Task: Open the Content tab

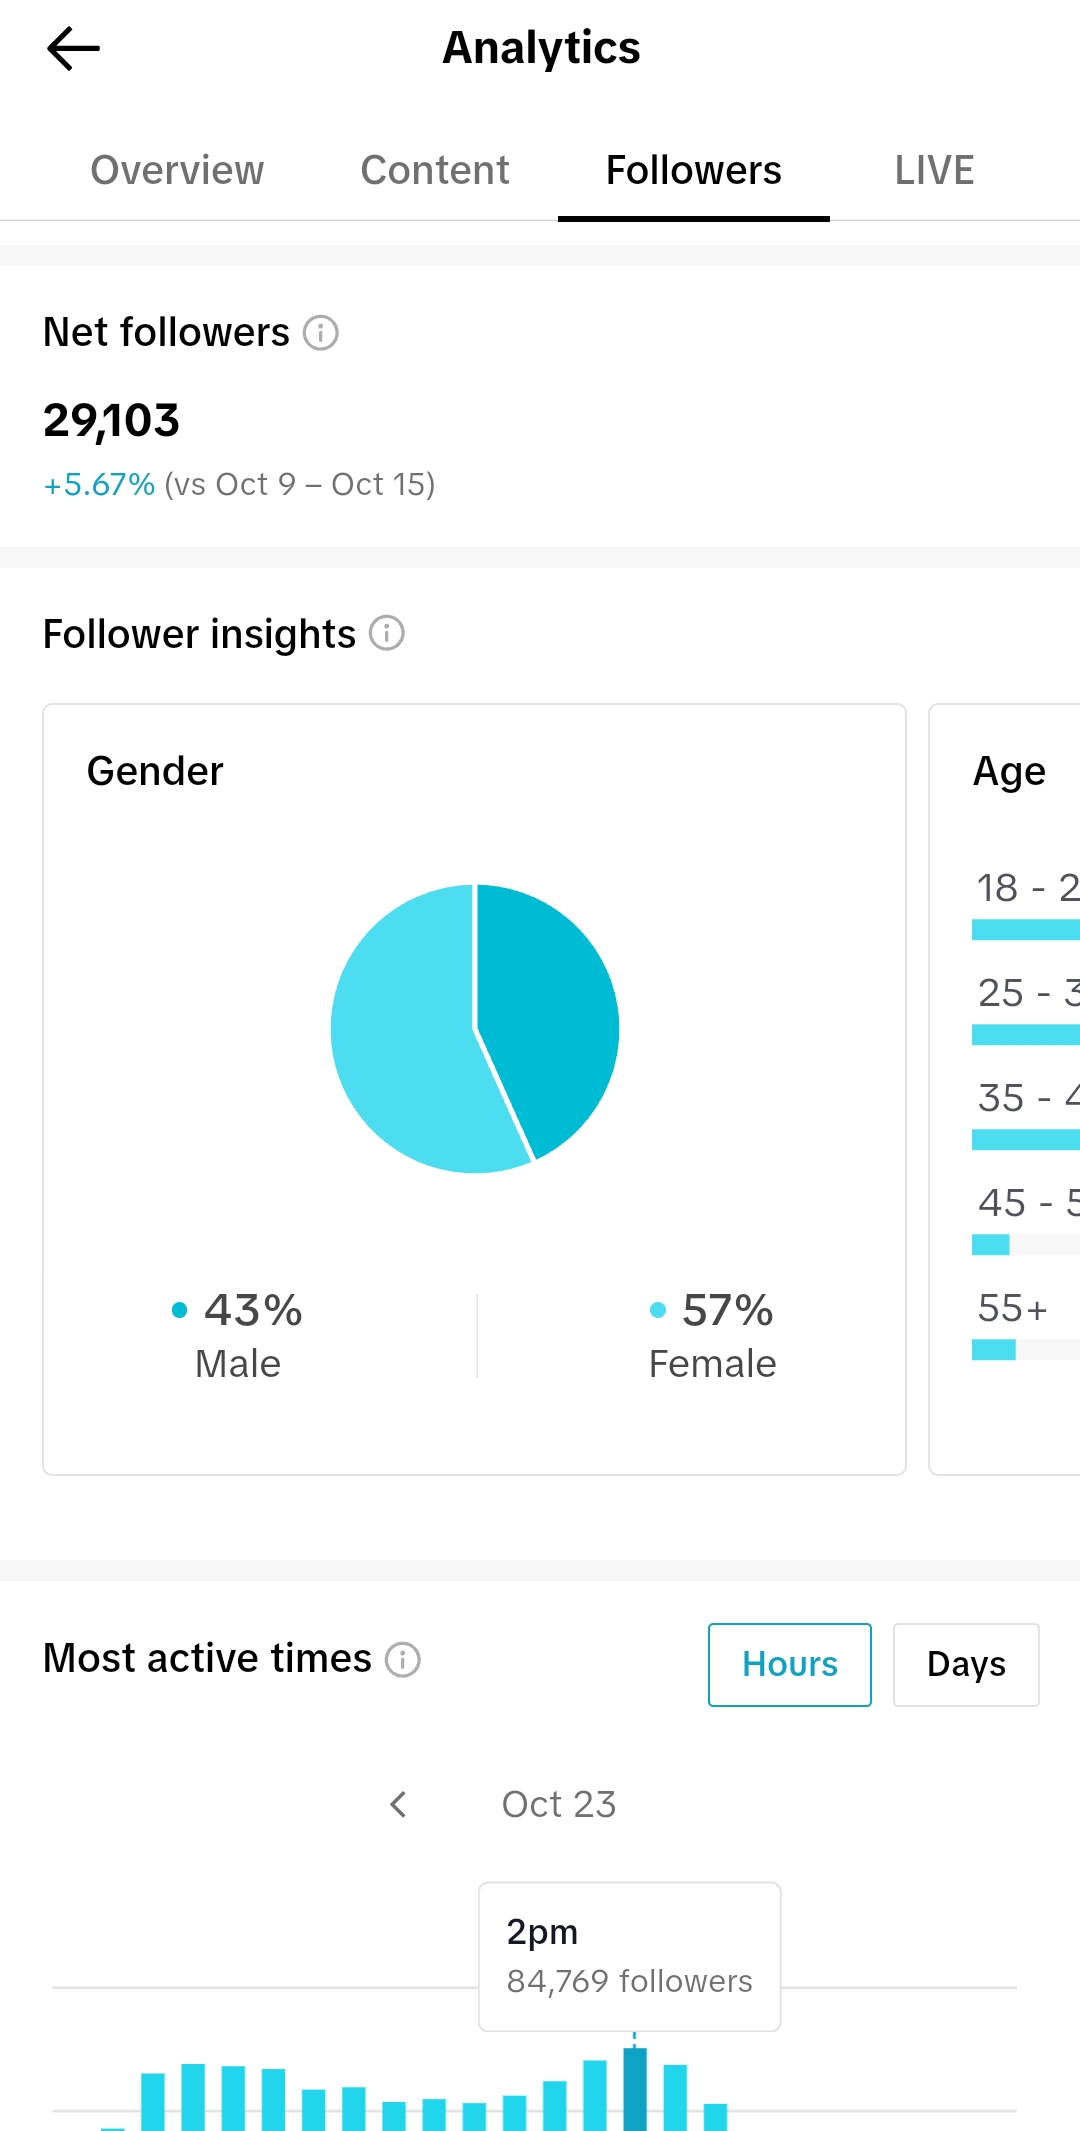Action: 433,170
